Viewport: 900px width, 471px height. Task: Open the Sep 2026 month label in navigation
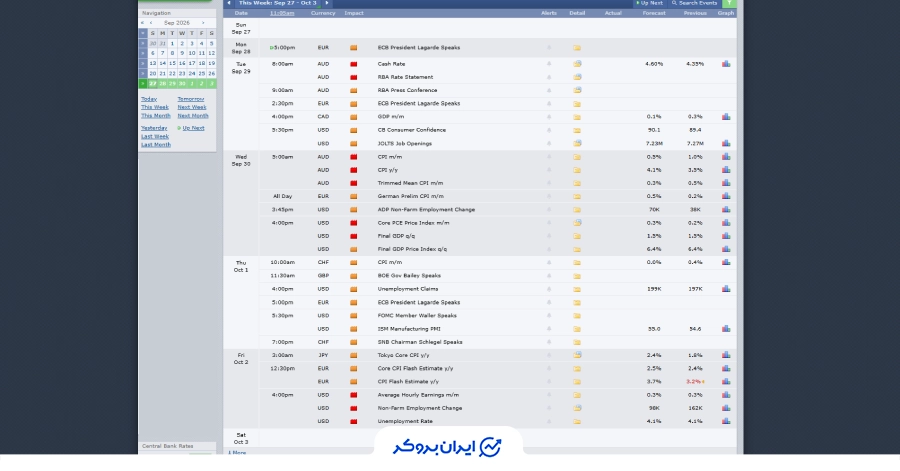[x=176, y=23]
